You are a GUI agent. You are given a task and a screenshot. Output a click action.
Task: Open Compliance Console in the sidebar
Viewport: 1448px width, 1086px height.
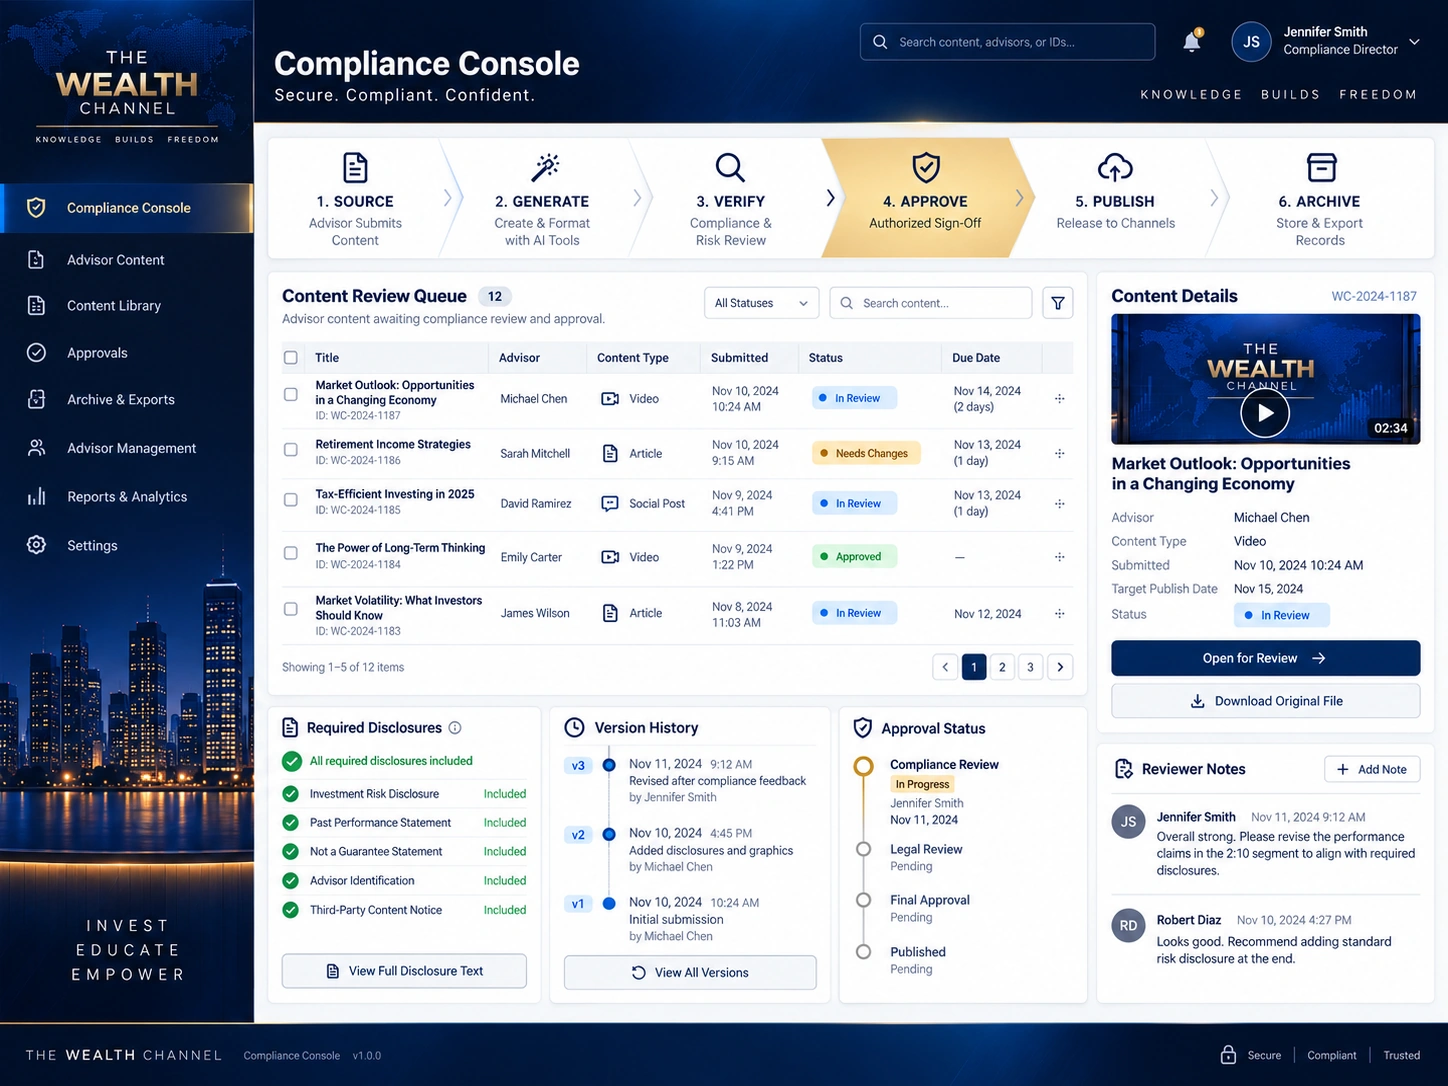tap(127, 208)
